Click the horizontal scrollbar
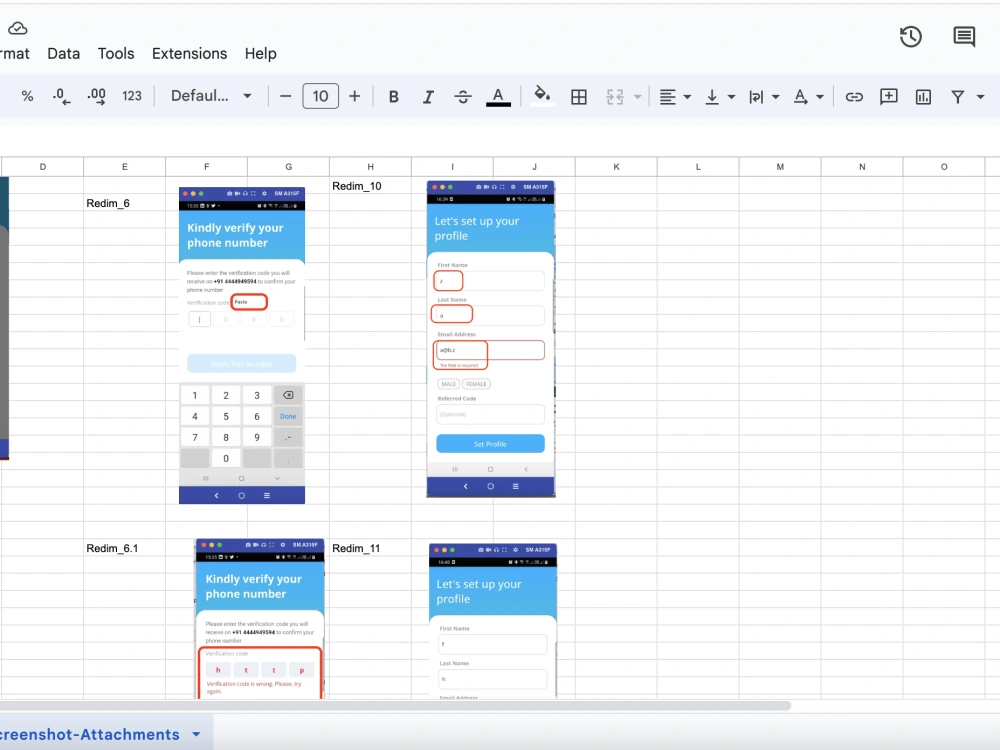 pos(395,705)
